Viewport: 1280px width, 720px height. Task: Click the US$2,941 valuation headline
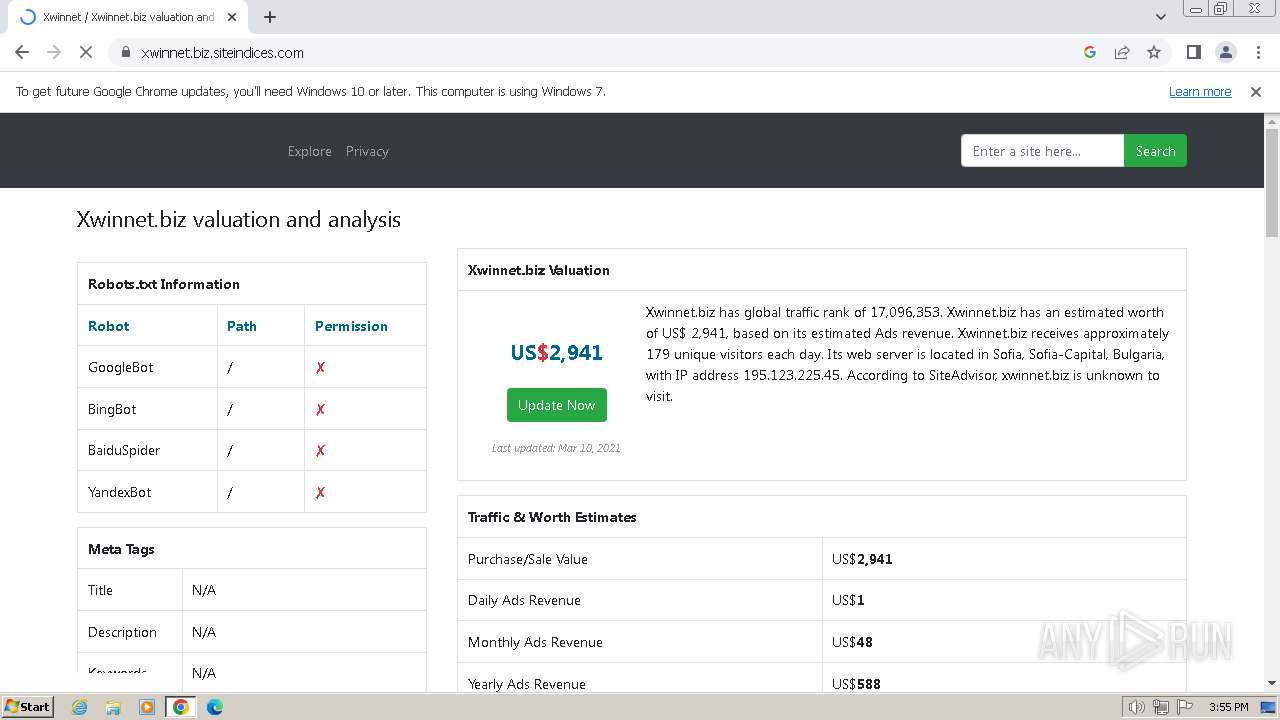click(556, 352)
